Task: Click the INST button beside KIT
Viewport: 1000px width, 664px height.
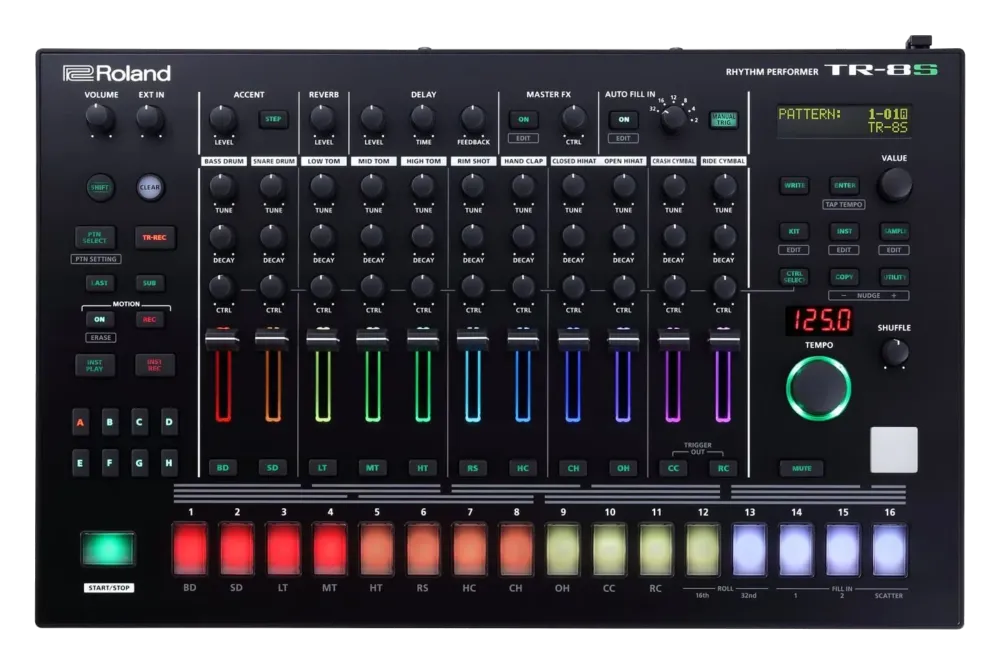Action: 844,231
